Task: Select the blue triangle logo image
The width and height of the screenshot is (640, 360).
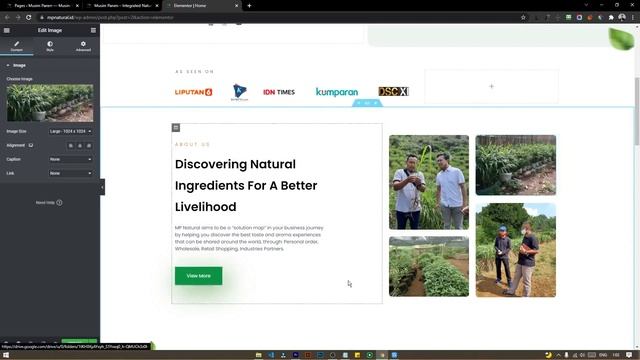Action: click(x=239, y=92)
